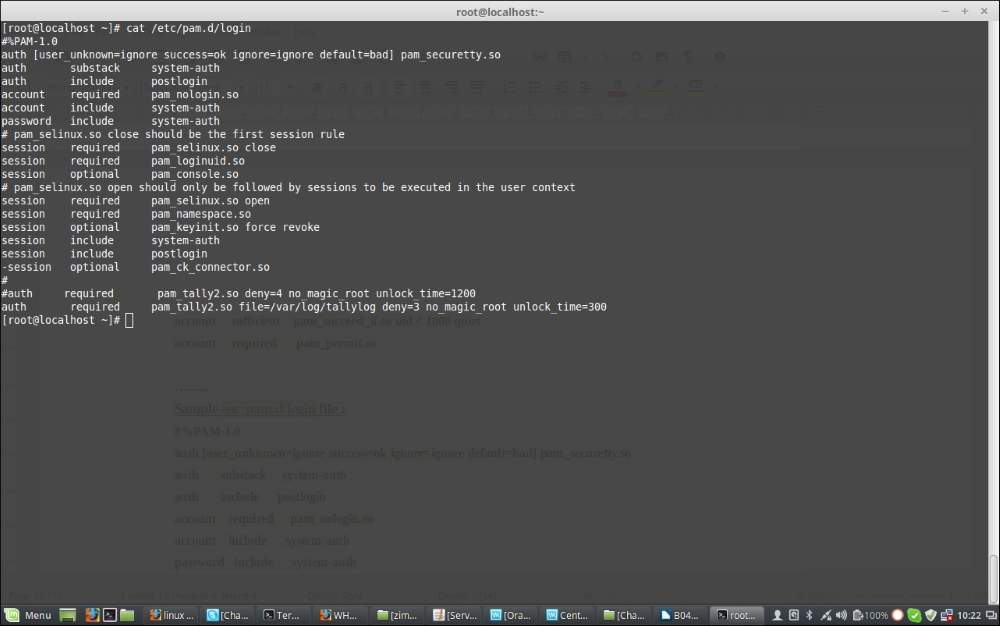
Task: Click 'pam_namespace.so' in the terminal
Action: click(x=201, y=214)
